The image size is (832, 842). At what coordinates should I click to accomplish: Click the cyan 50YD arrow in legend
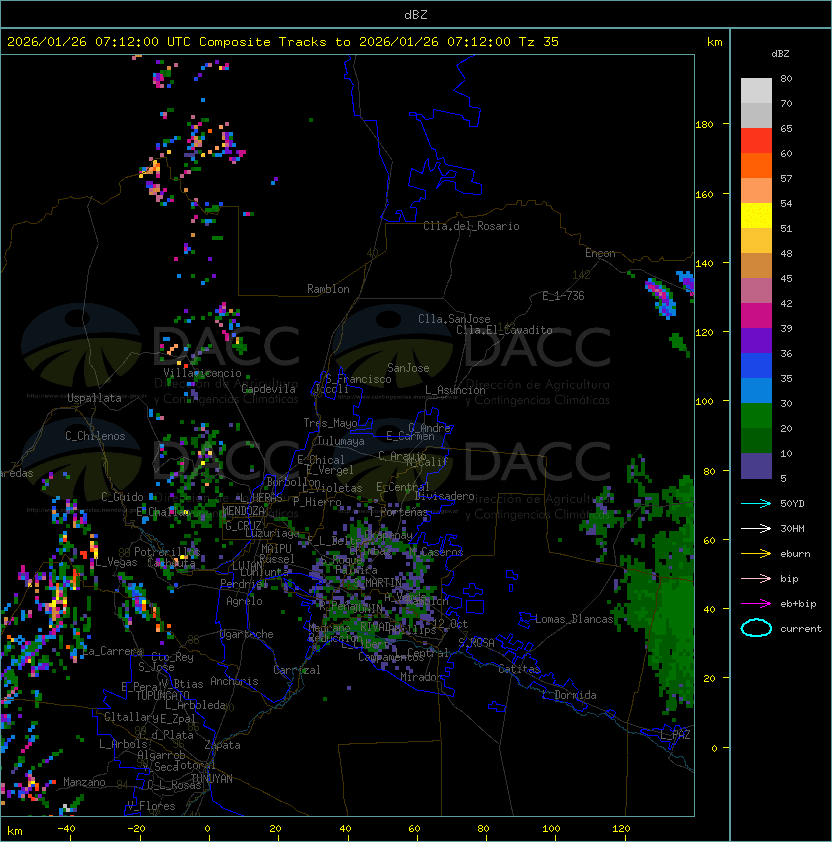(756, 503)
